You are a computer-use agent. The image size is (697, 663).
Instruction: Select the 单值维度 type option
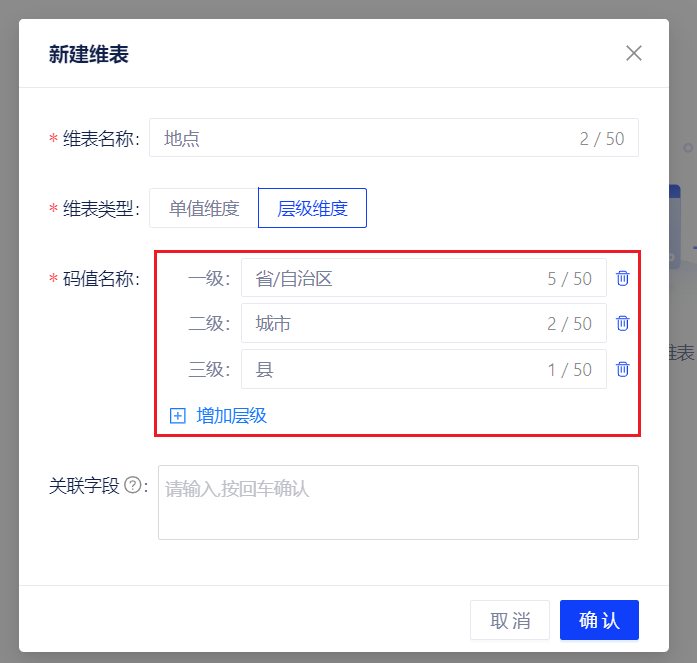pos(204,208)
